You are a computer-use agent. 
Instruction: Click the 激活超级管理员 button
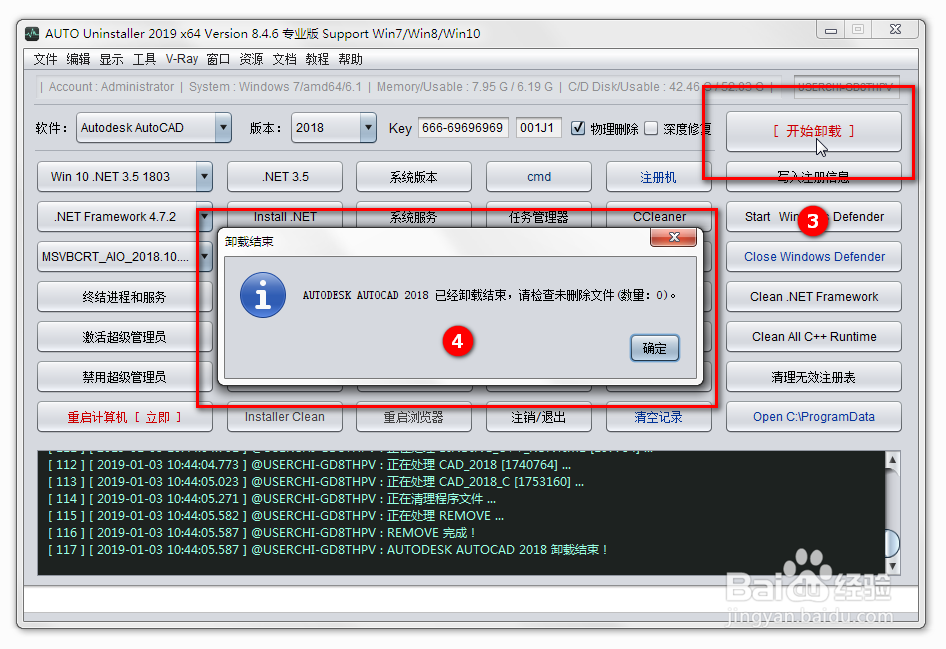(x=124, y=337)
